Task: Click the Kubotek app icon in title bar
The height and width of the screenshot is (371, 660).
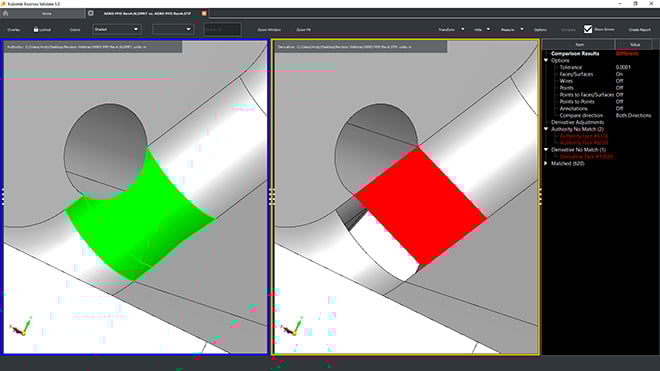Action: tap(3, 3)
